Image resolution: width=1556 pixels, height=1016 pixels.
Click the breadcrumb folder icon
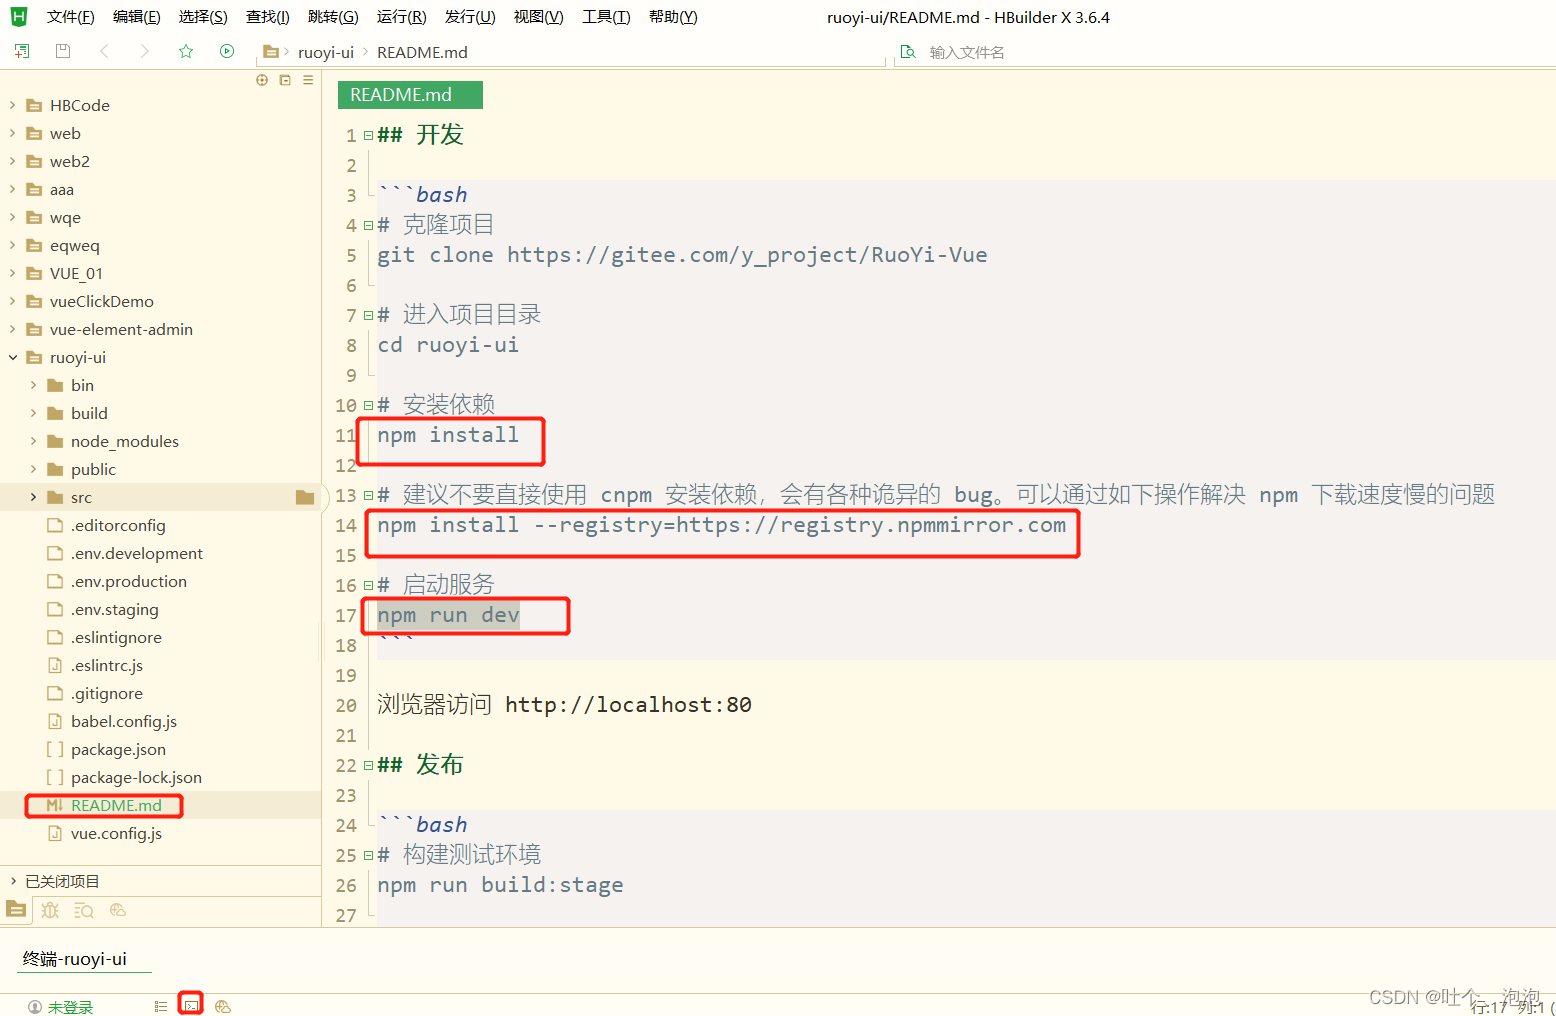[x=270, y=52]
